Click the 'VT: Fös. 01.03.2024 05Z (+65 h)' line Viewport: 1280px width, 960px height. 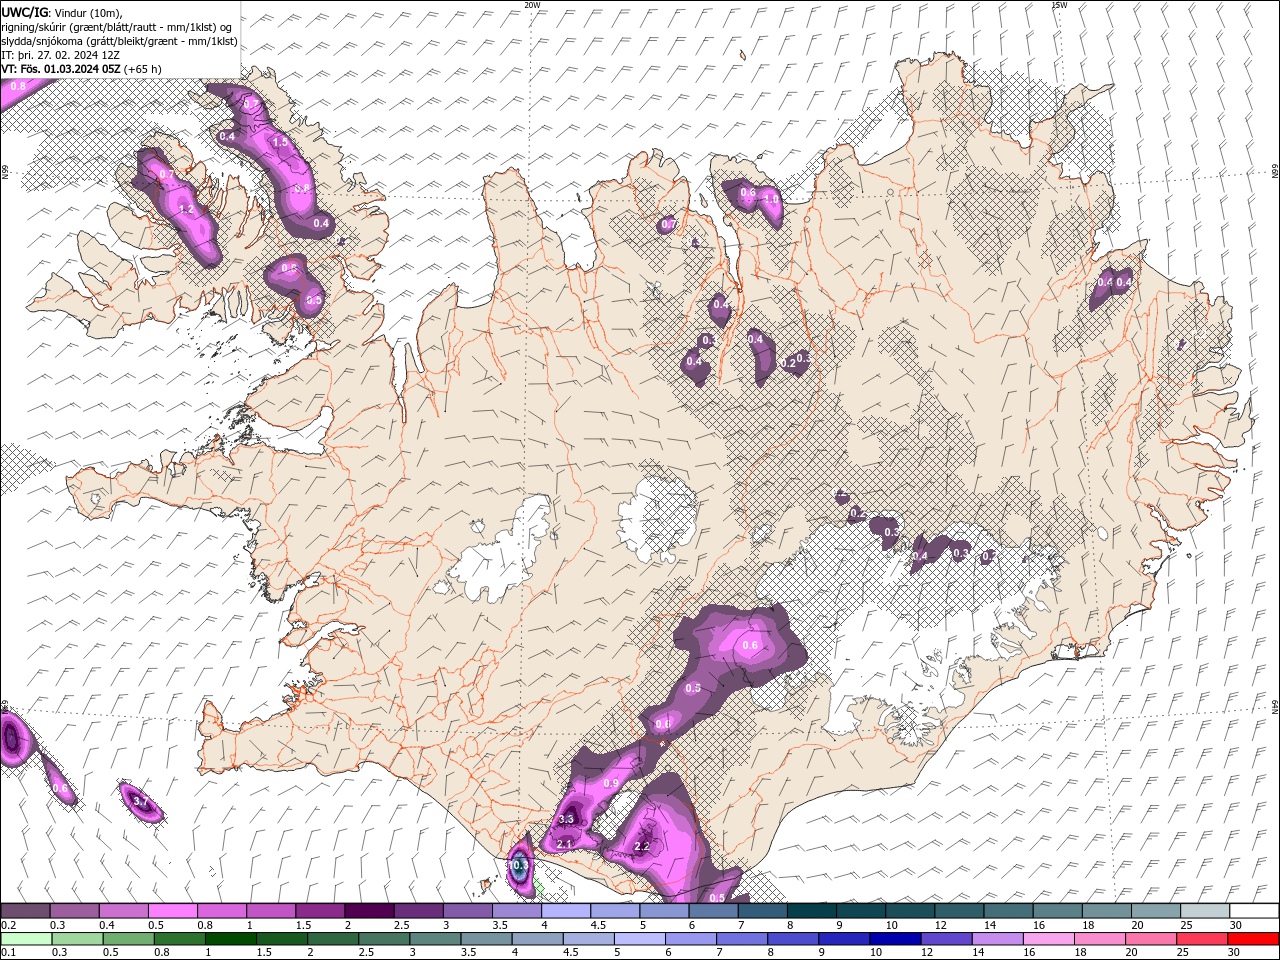(x=82, y=69)
